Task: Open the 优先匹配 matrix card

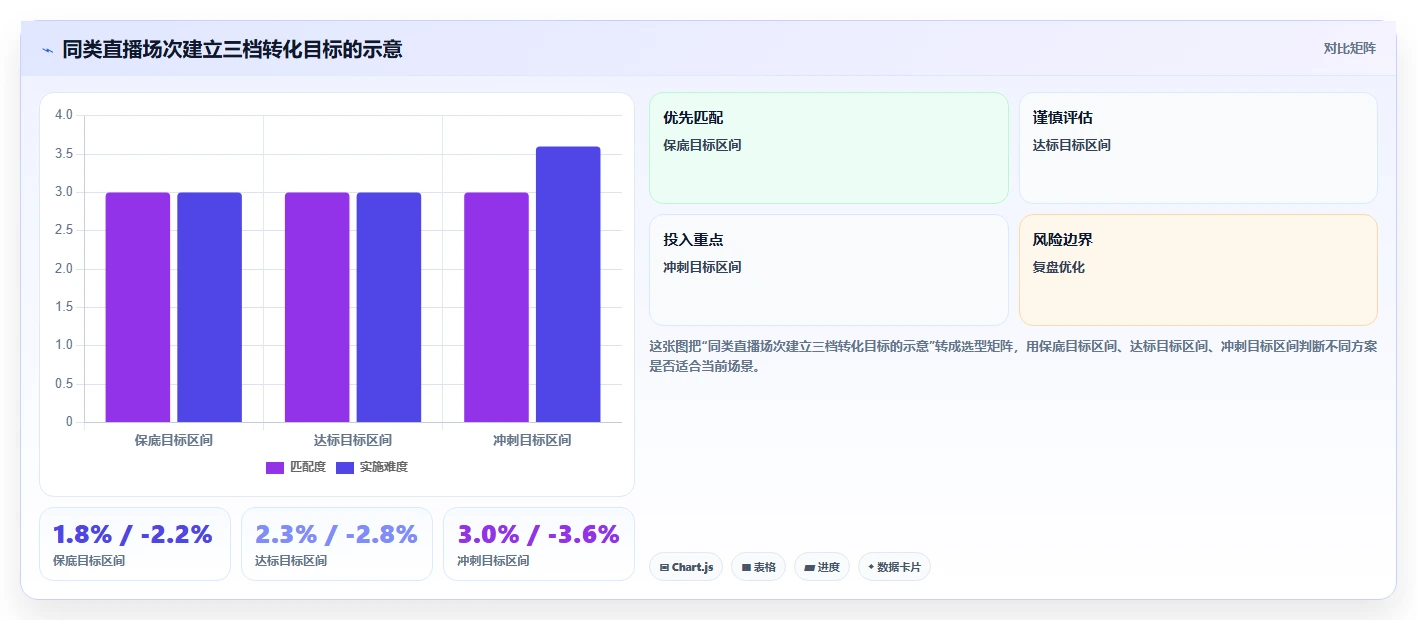Action: [x=829, y=148]
